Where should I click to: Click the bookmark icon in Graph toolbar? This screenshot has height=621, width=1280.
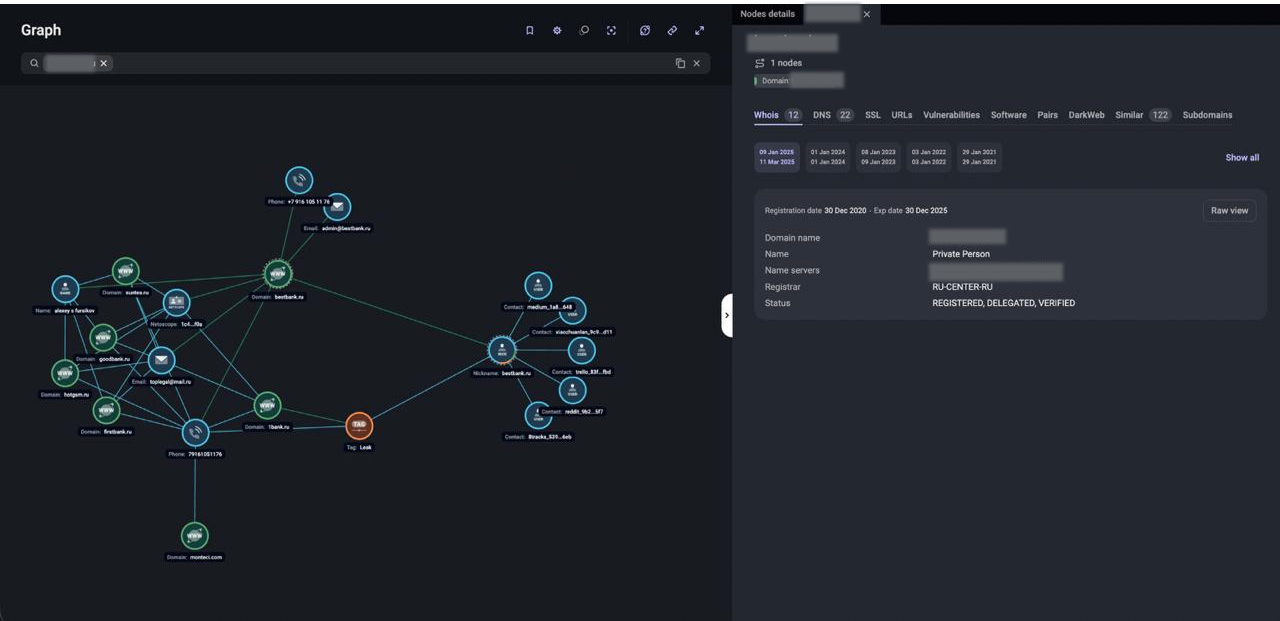[x=530, y=31]
